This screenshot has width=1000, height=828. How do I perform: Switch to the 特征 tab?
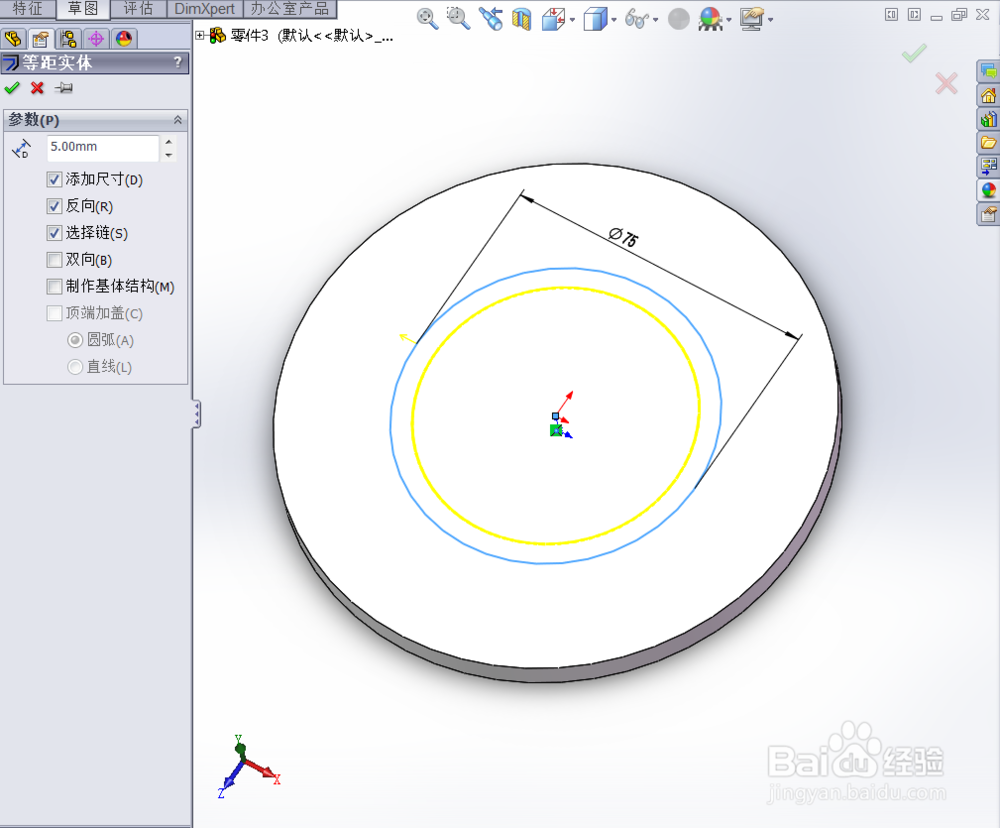27,8
